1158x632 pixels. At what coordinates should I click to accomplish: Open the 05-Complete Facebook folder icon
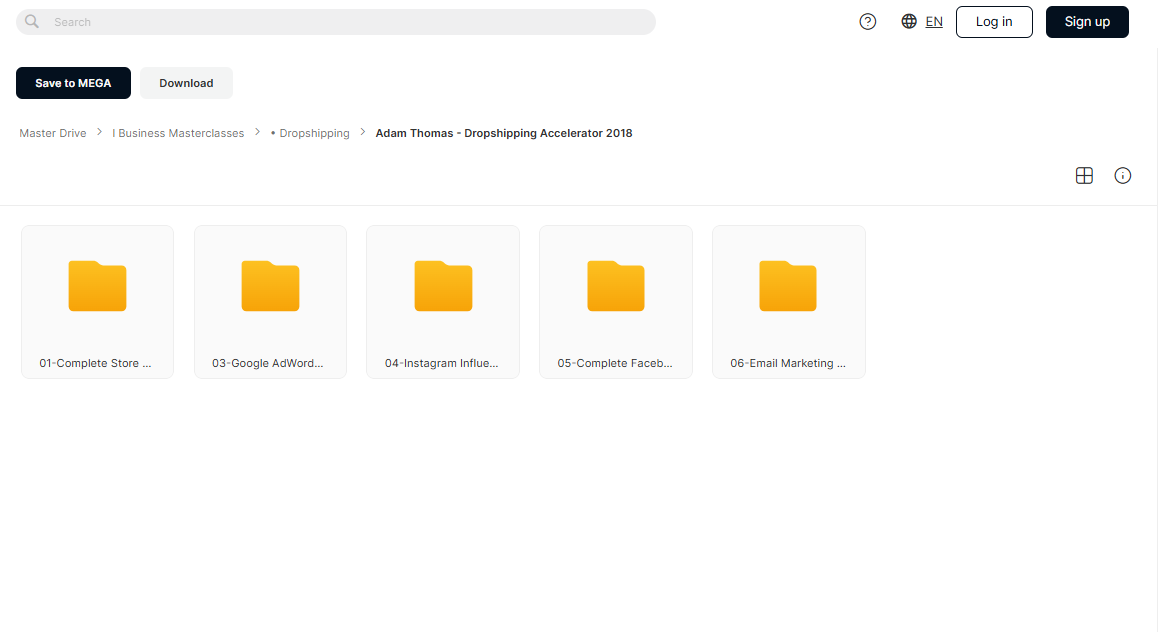616,286
